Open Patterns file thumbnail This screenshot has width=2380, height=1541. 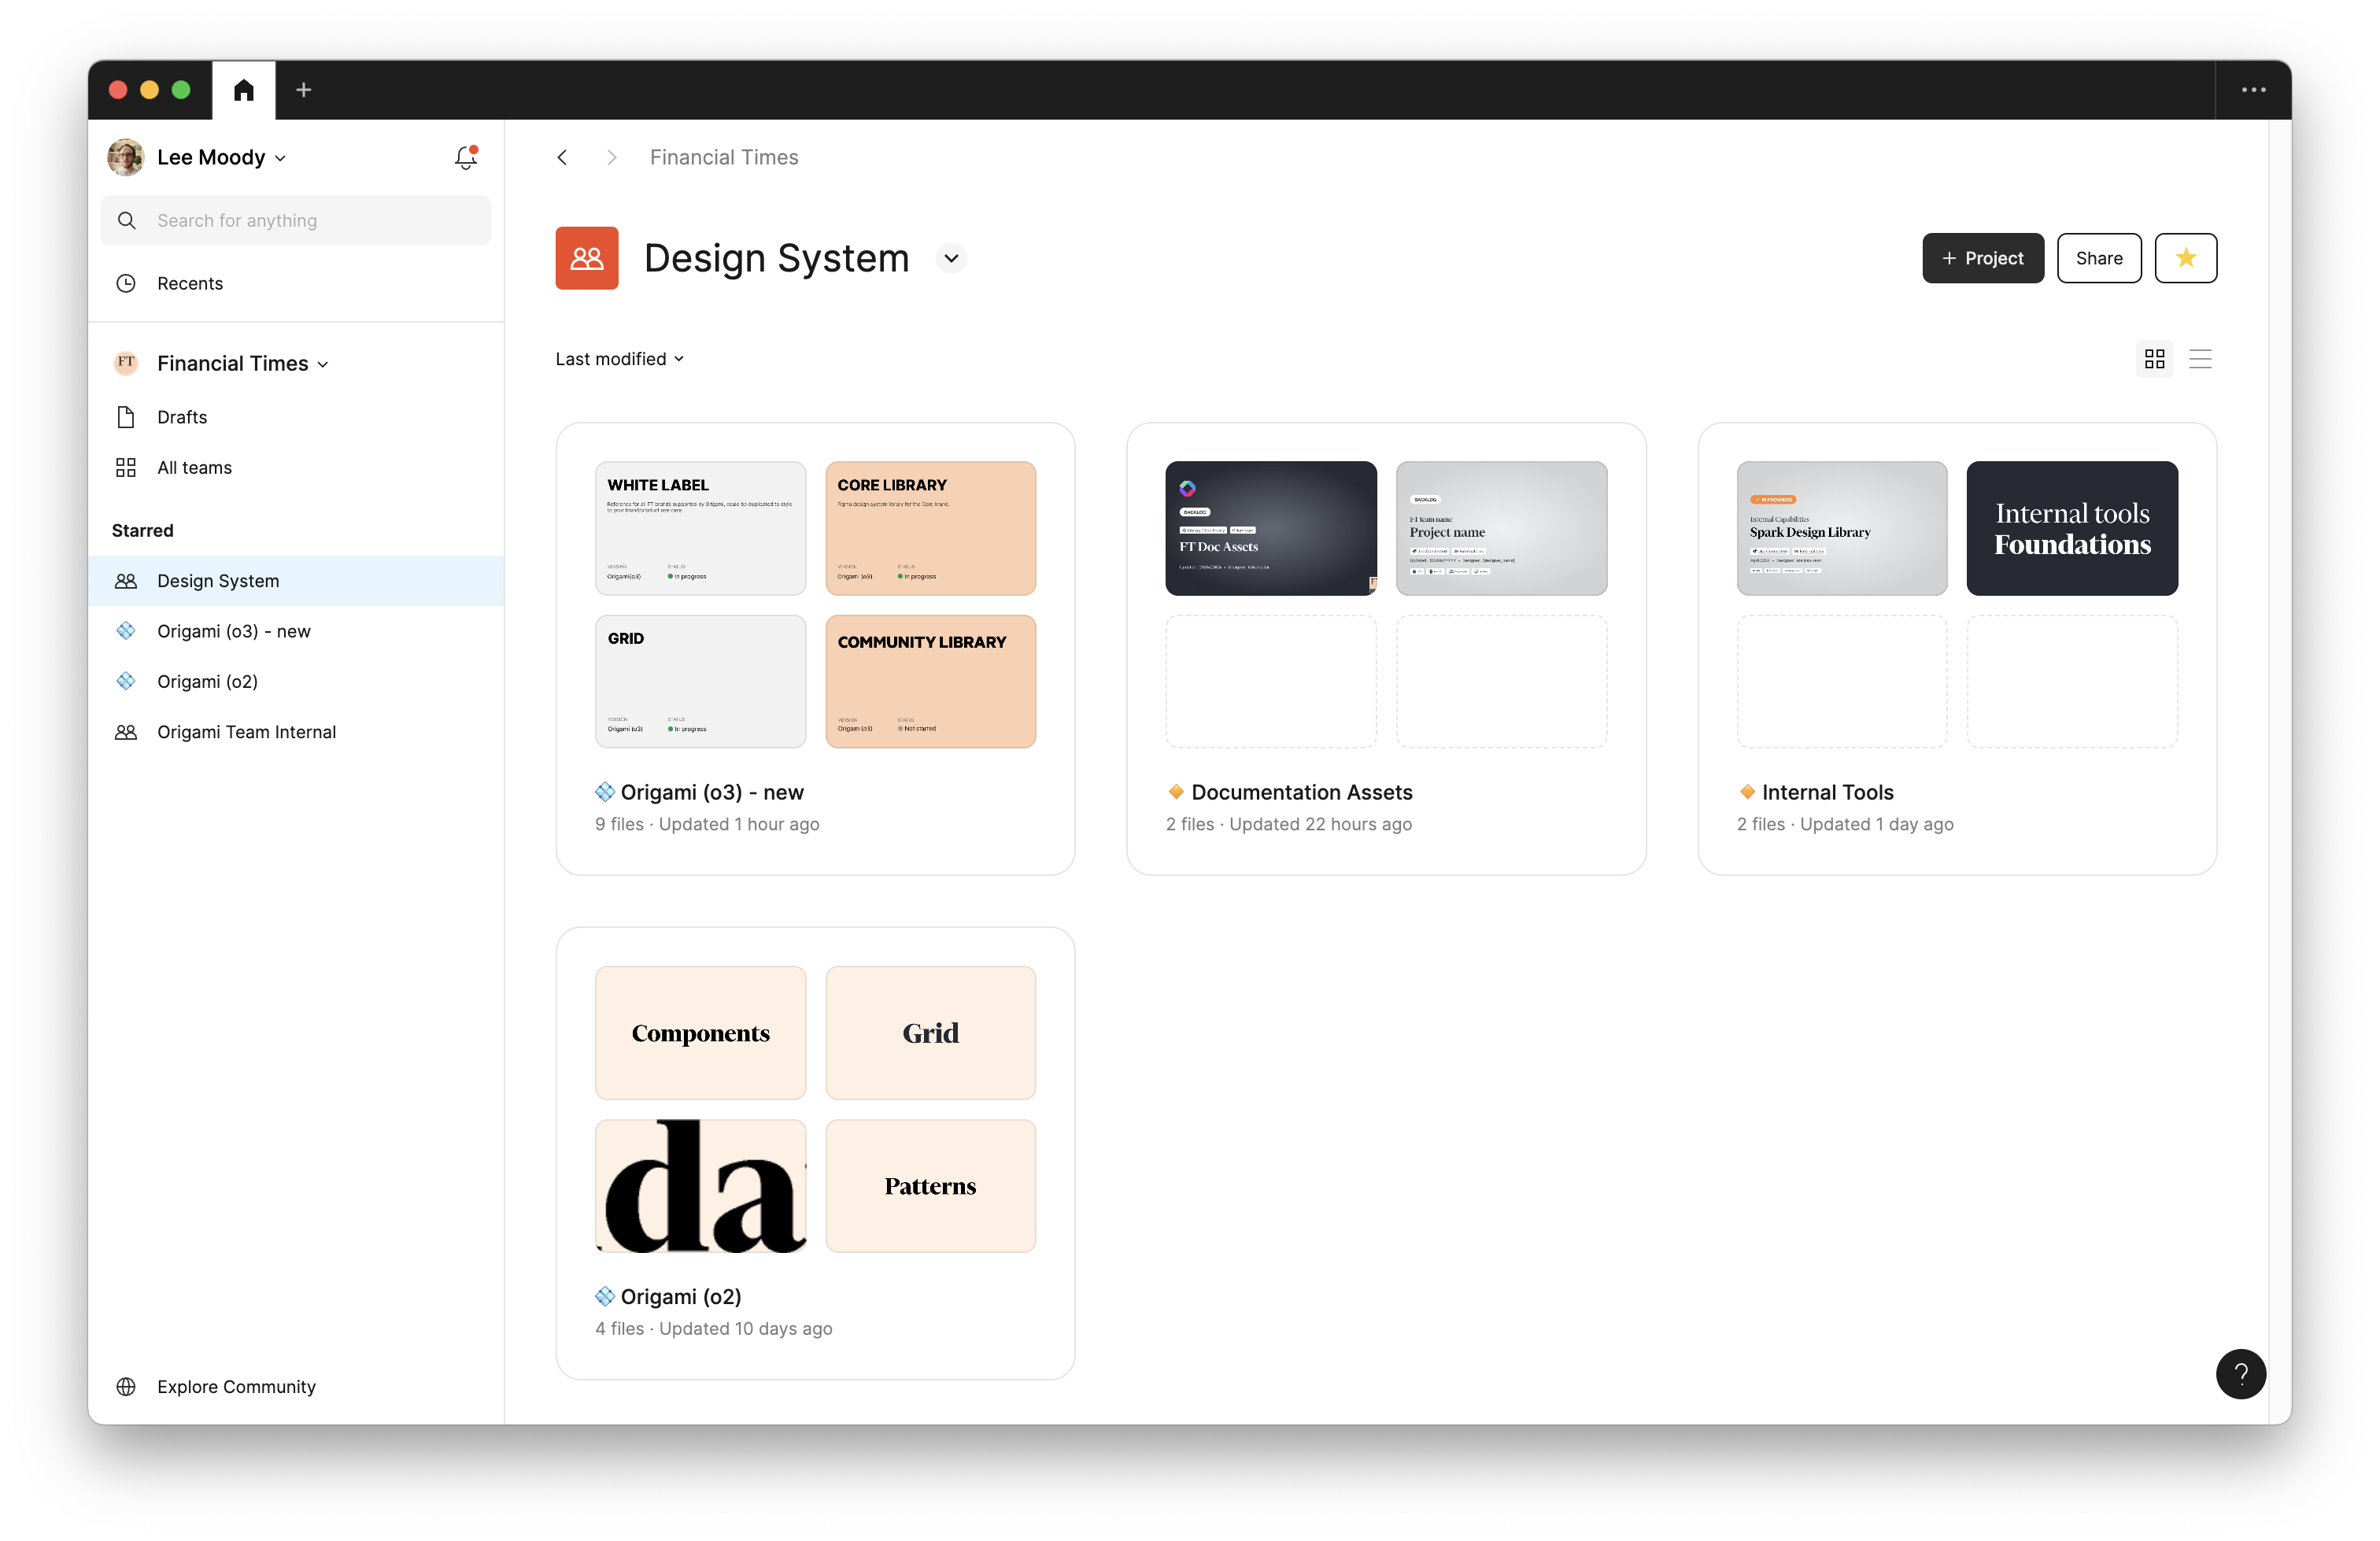pos(930,1185)
